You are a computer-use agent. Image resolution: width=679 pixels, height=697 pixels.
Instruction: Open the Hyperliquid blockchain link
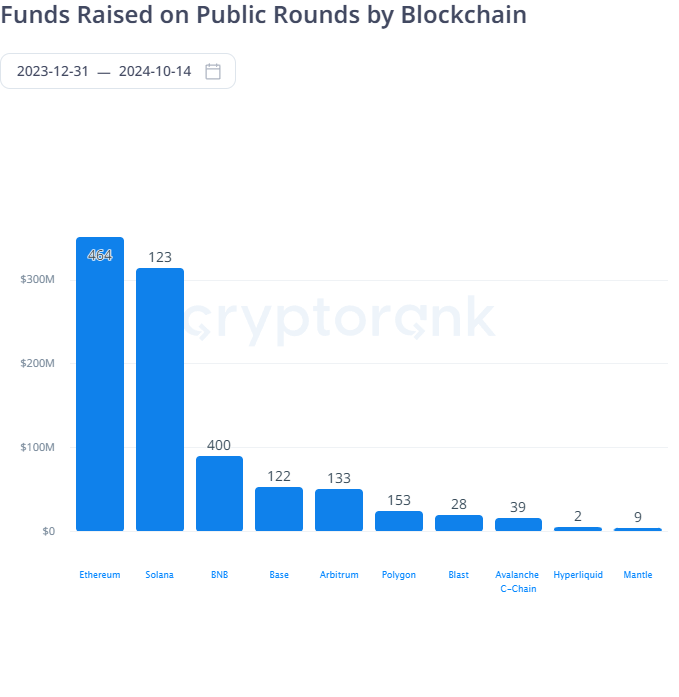(x=578, y=575)
